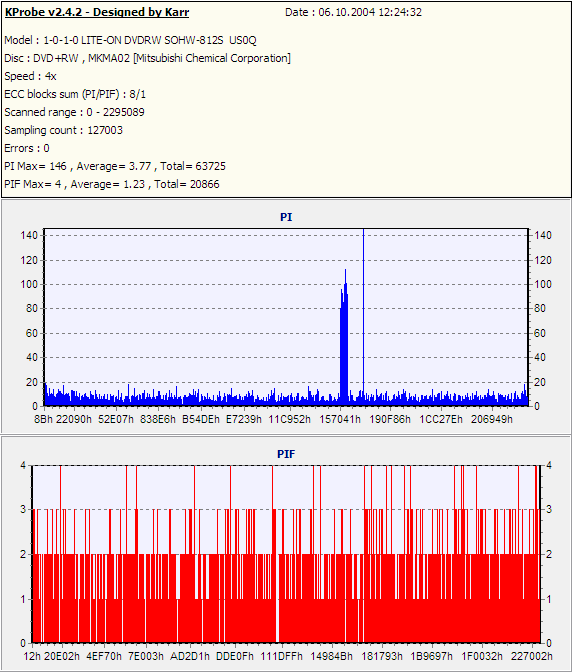Image resolution: width=572 pixels, height=672 pixels.
Task: Click the Disc DVD+RW MKMA02 line
Action: (x=147, y=58)
